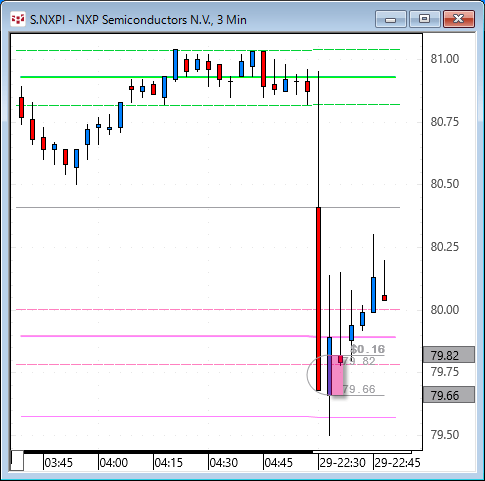Click the $0.16 difference label

point(368,349)
